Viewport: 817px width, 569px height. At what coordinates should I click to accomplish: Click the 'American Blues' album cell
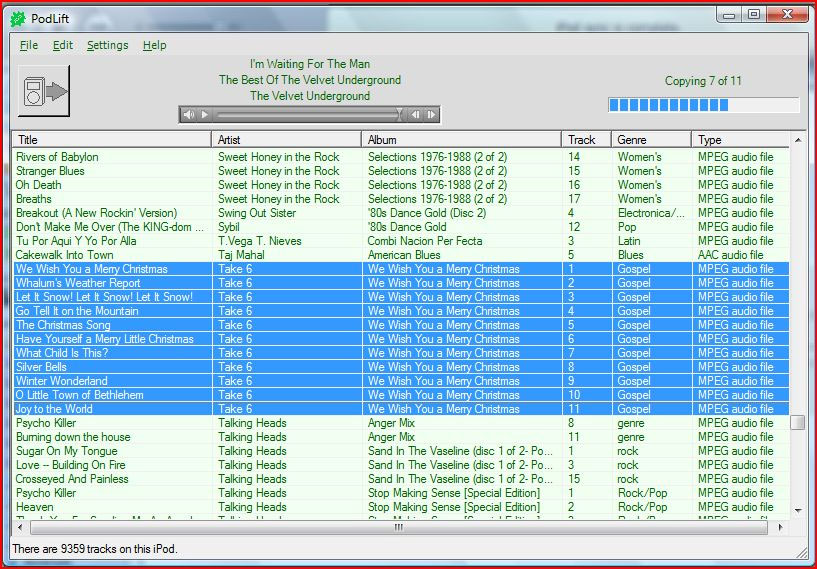[404, 255]
